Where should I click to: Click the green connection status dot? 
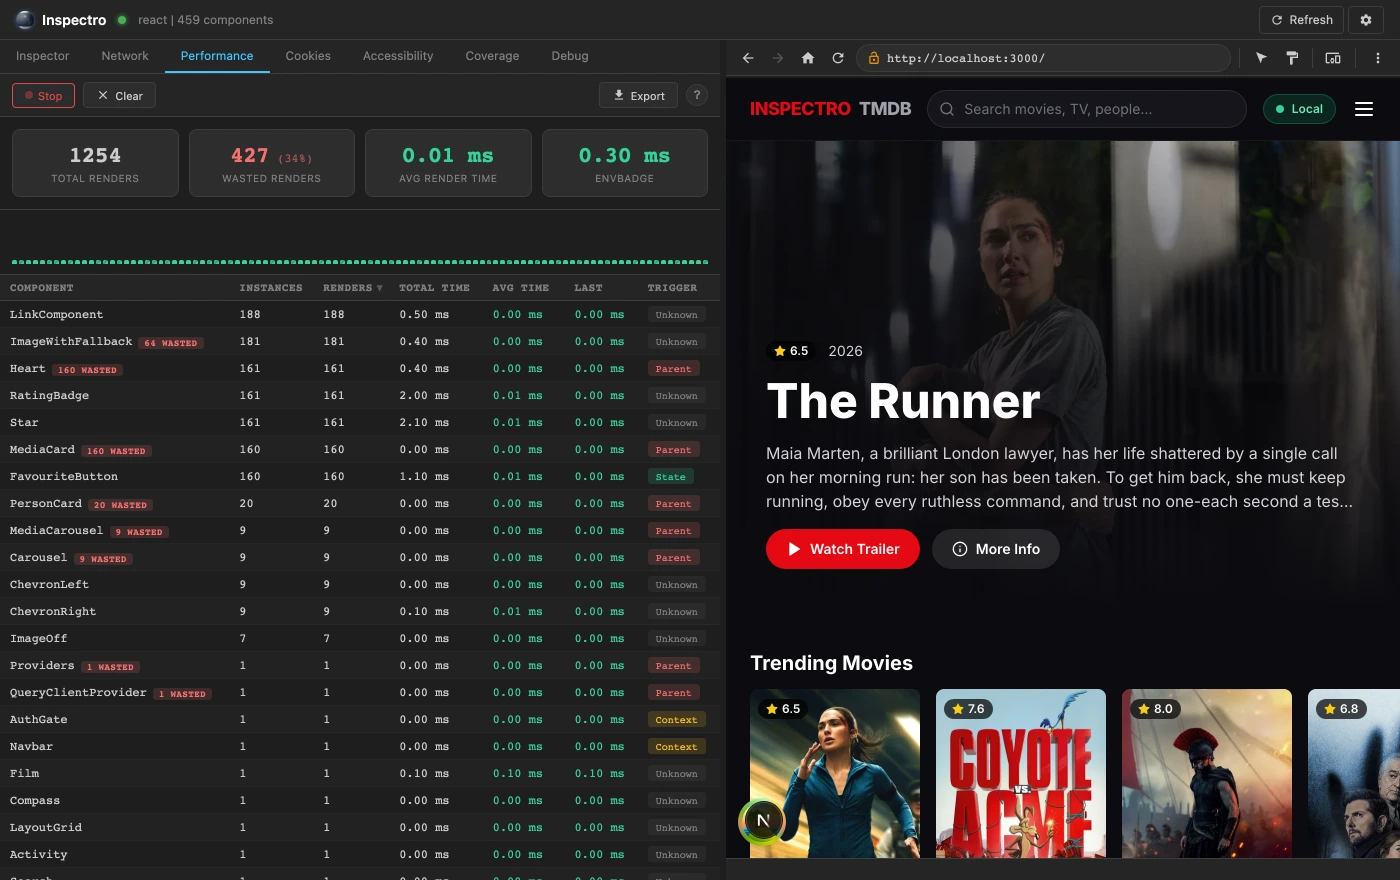[x=121, y=20]
